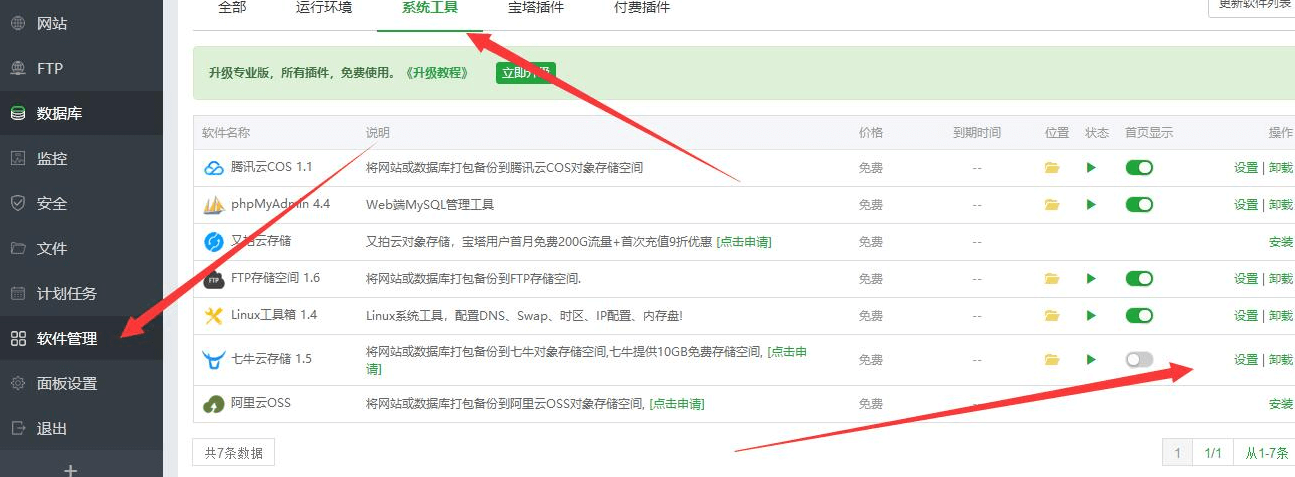Click the monitor icon beside 监控
Viewport: 1295px width, 477px height.
coord(18,158)
